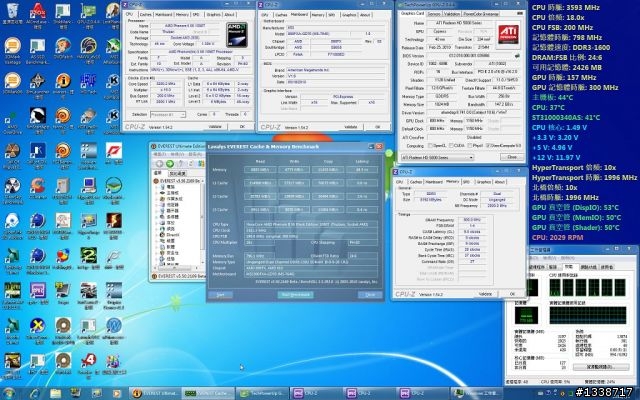Click Memory Read value in benchmark window
The height and width of the screenshot is (400, 640).
click(x=260, y=169)
